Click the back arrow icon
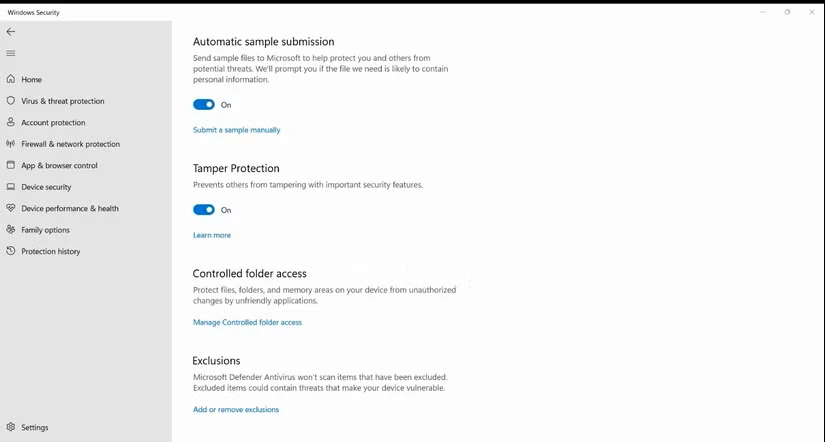Viewport: 825px width, 442px height. [11, 32]
